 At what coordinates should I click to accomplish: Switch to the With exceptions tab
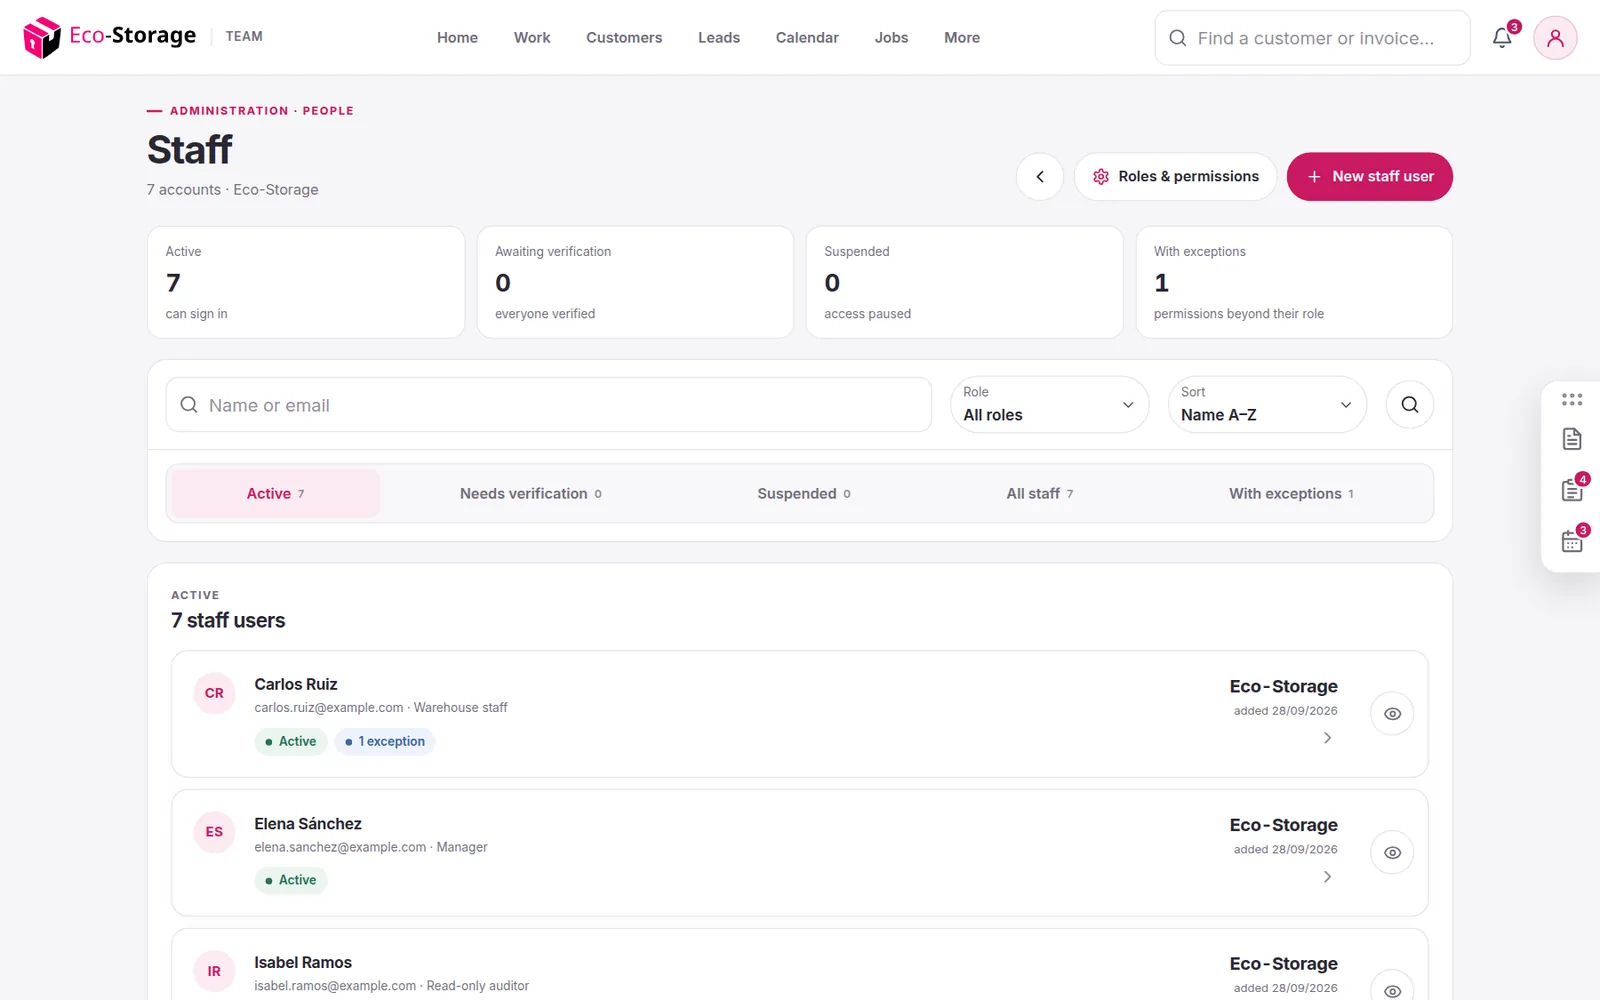pyautogui.click(x=1291, y=494)
